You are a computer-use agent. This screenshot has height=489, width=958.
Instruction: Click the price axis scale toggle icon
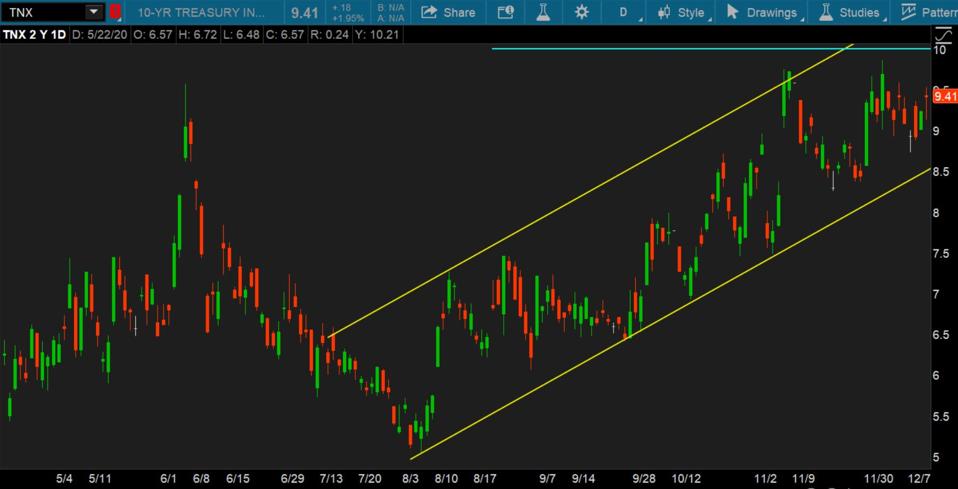[942, 35]
